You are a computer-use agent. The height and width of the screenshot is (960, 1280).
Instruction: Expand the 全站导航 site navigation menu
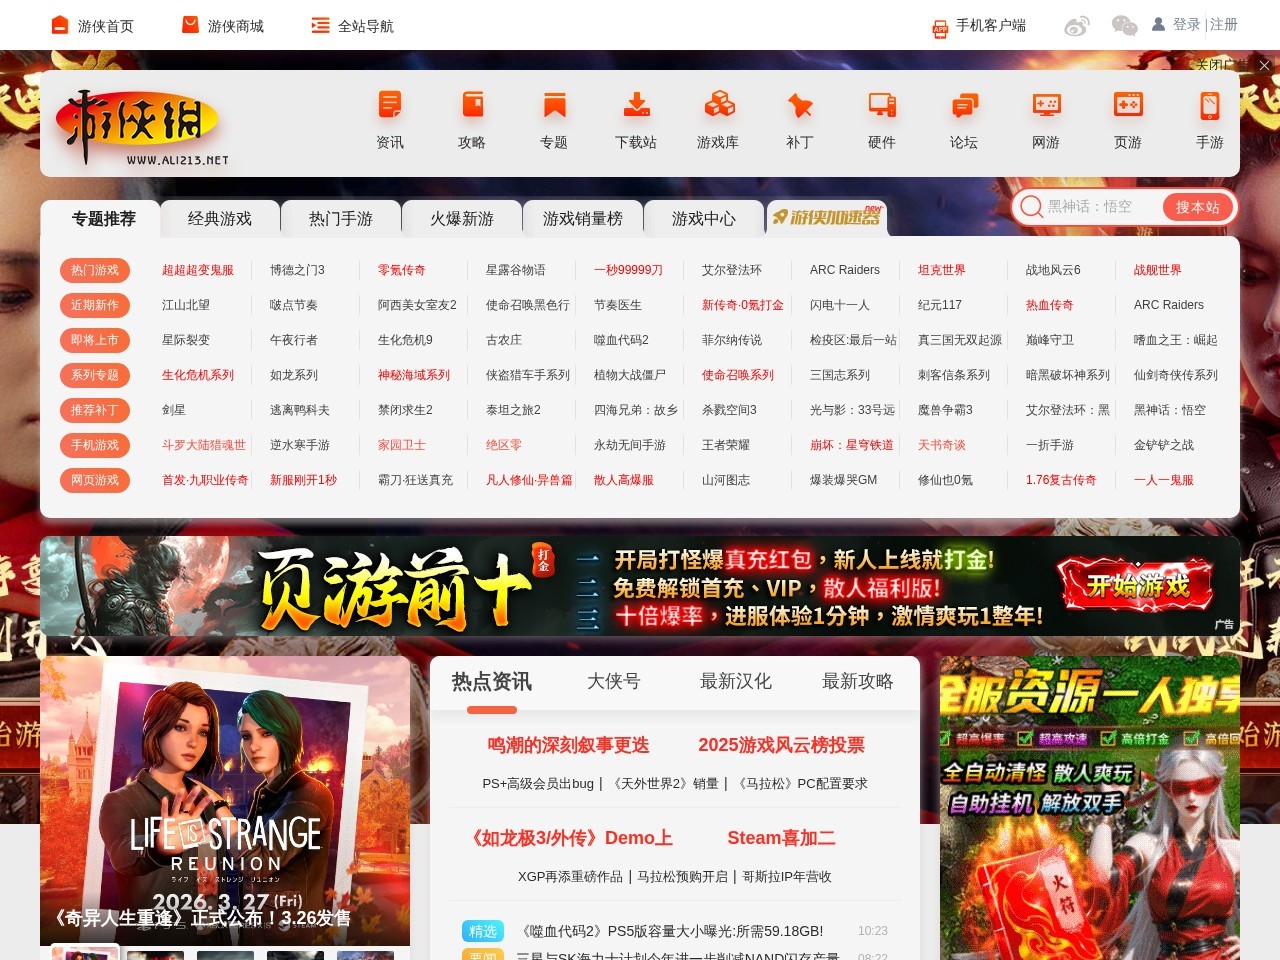(353, 26)
